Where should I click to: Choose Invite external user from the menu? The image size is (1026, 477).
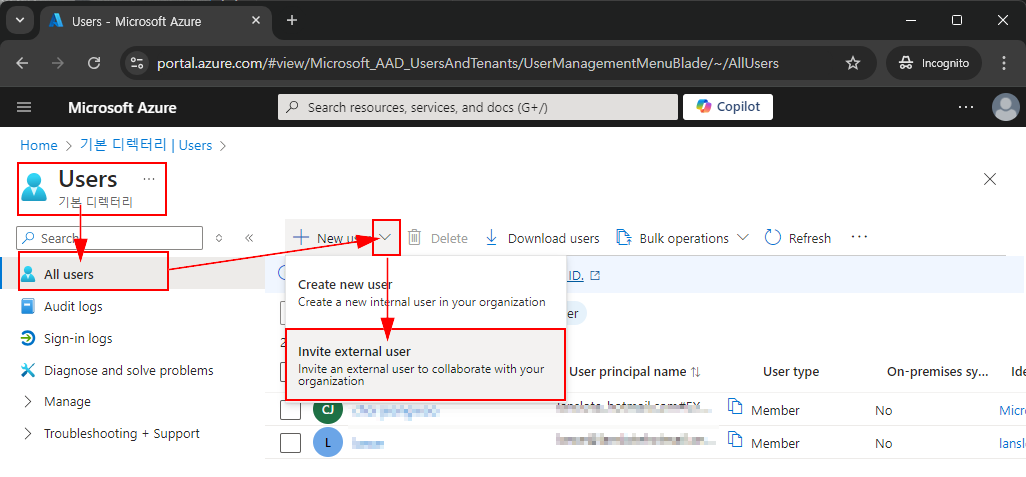[x=425, y=364]
